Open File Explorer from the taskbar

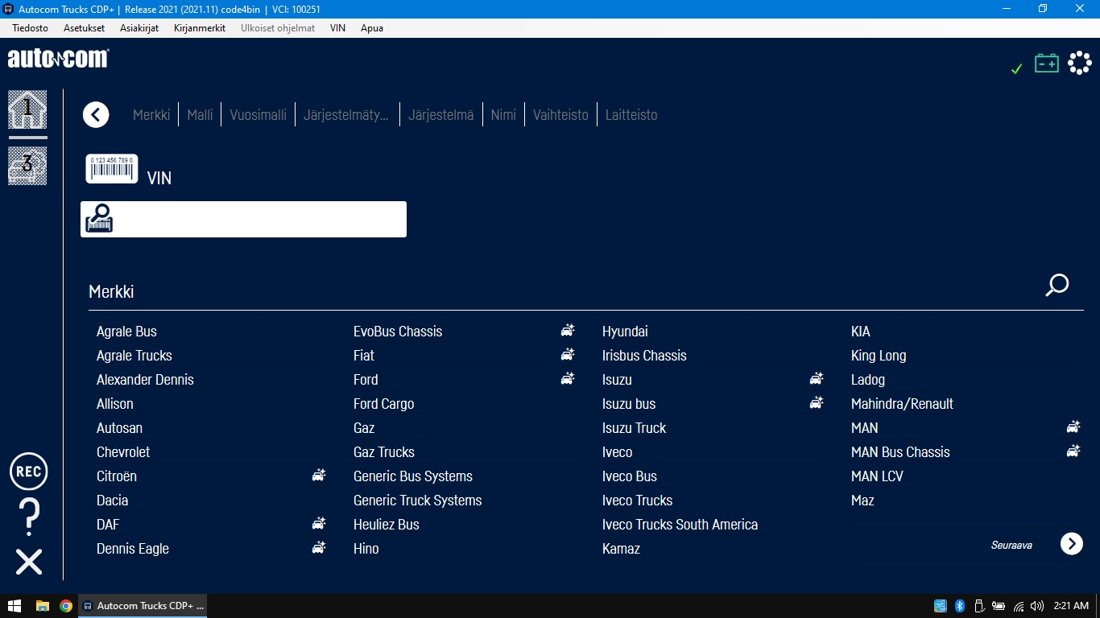pyautogui.click(x=42, y=605)
